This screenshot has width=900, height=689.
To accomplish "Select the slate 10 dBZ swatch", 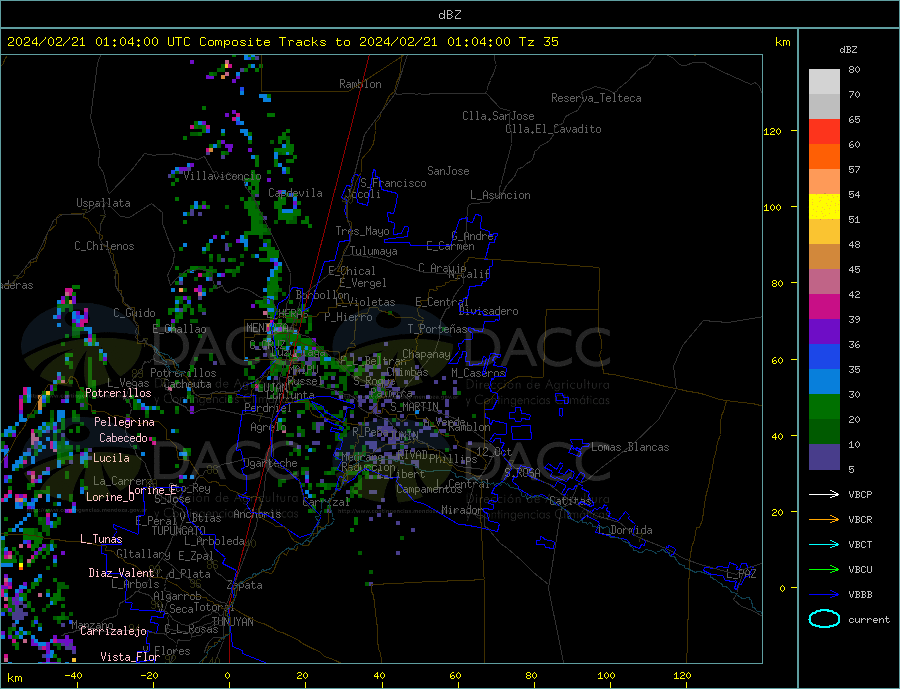I will click(x=824, y=457).
